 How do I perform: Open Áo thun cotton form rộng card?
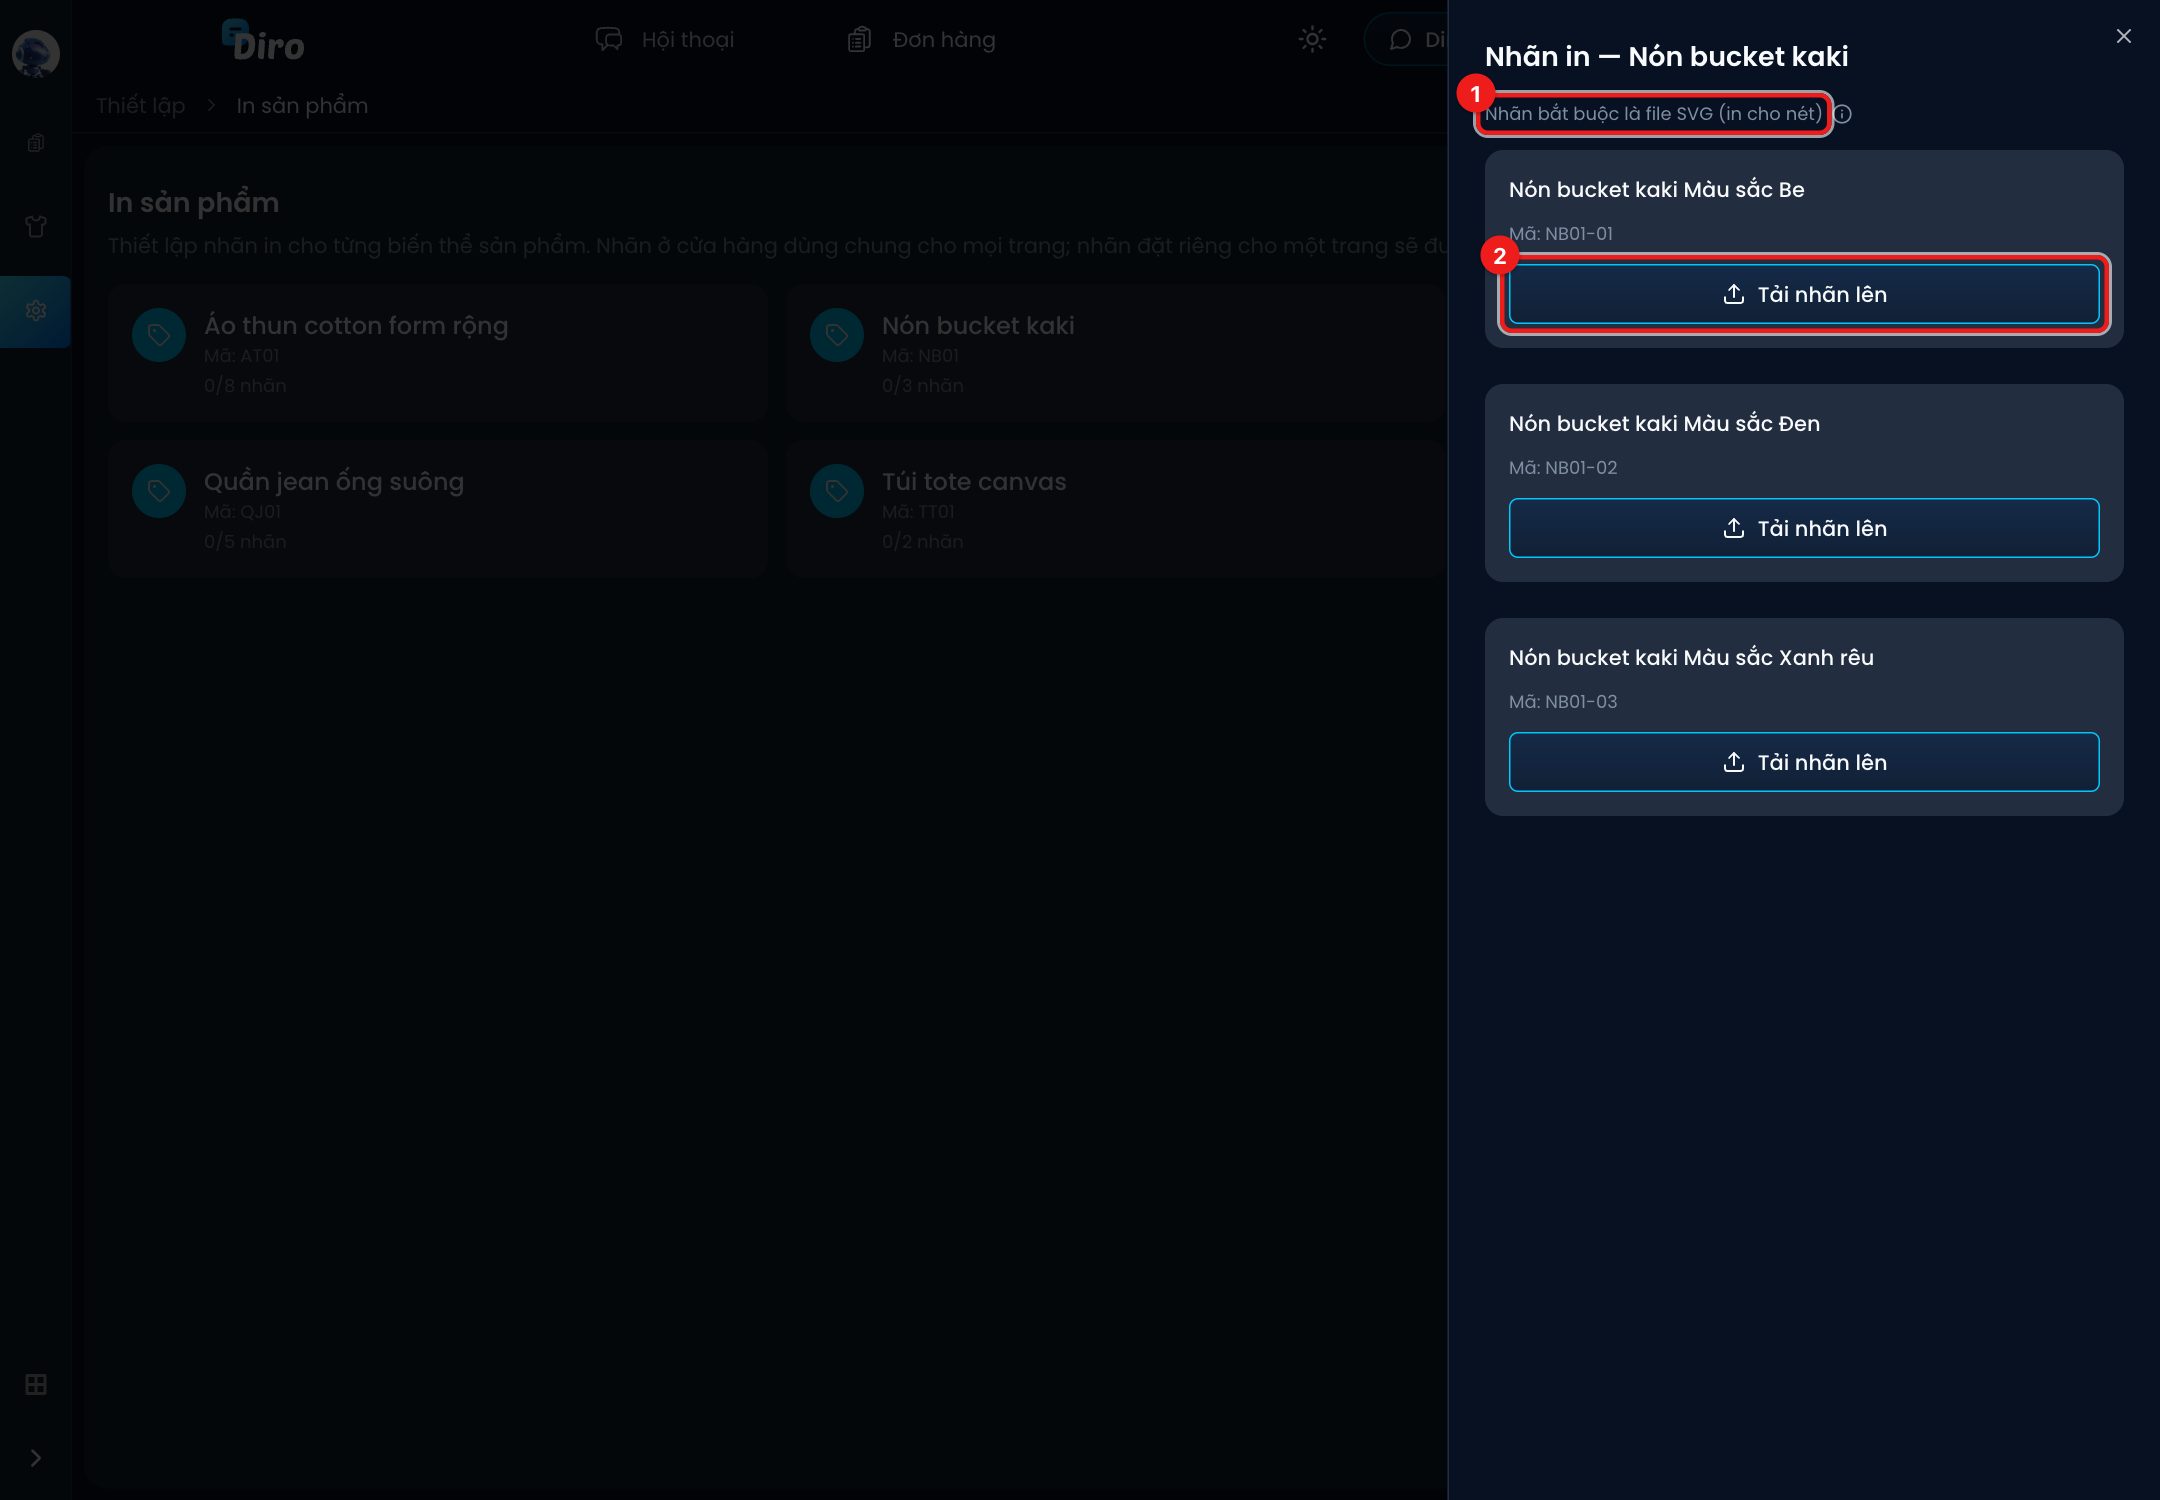click(x=438, y=353)
